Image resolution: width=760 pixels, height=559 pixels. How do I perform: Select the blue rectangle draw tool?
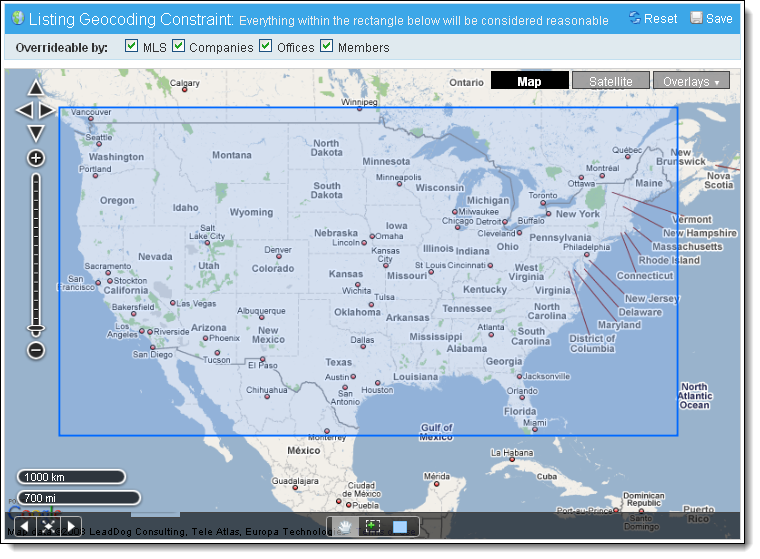pyautogui.click(x=400, y=527)
